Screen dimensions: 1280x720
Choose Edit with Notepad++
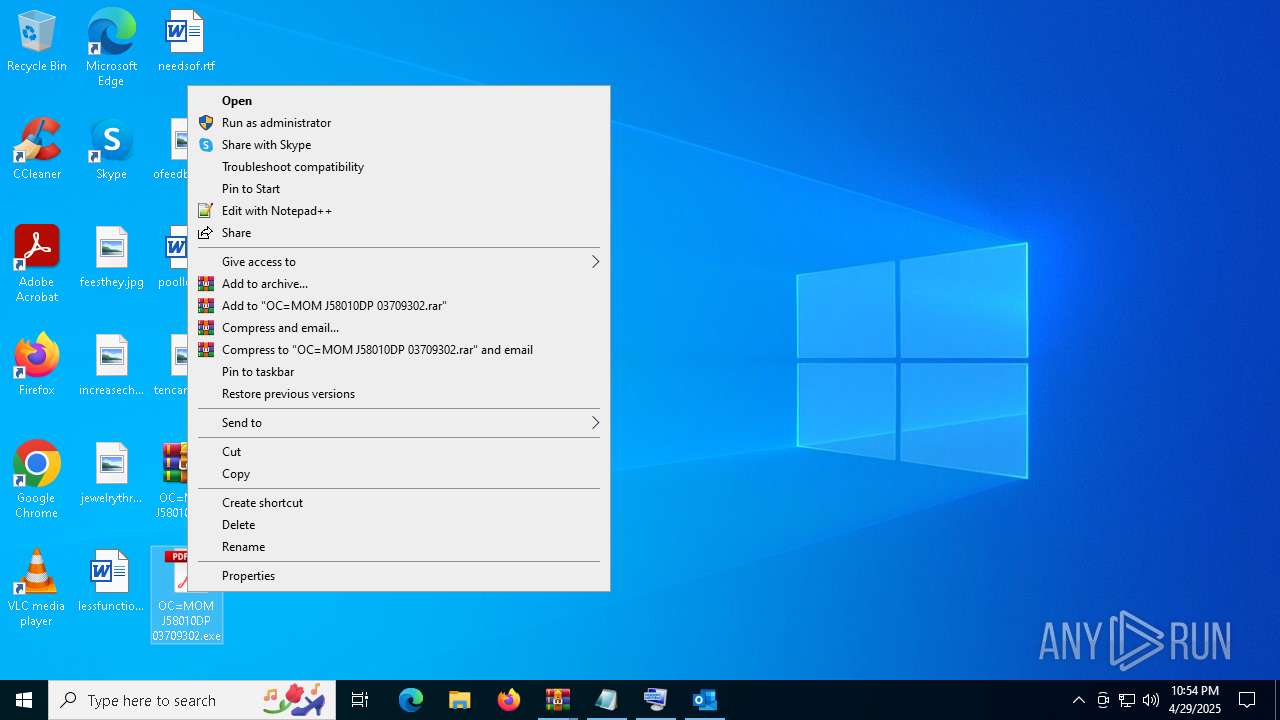pyautogui.click(x=399, y=211)
